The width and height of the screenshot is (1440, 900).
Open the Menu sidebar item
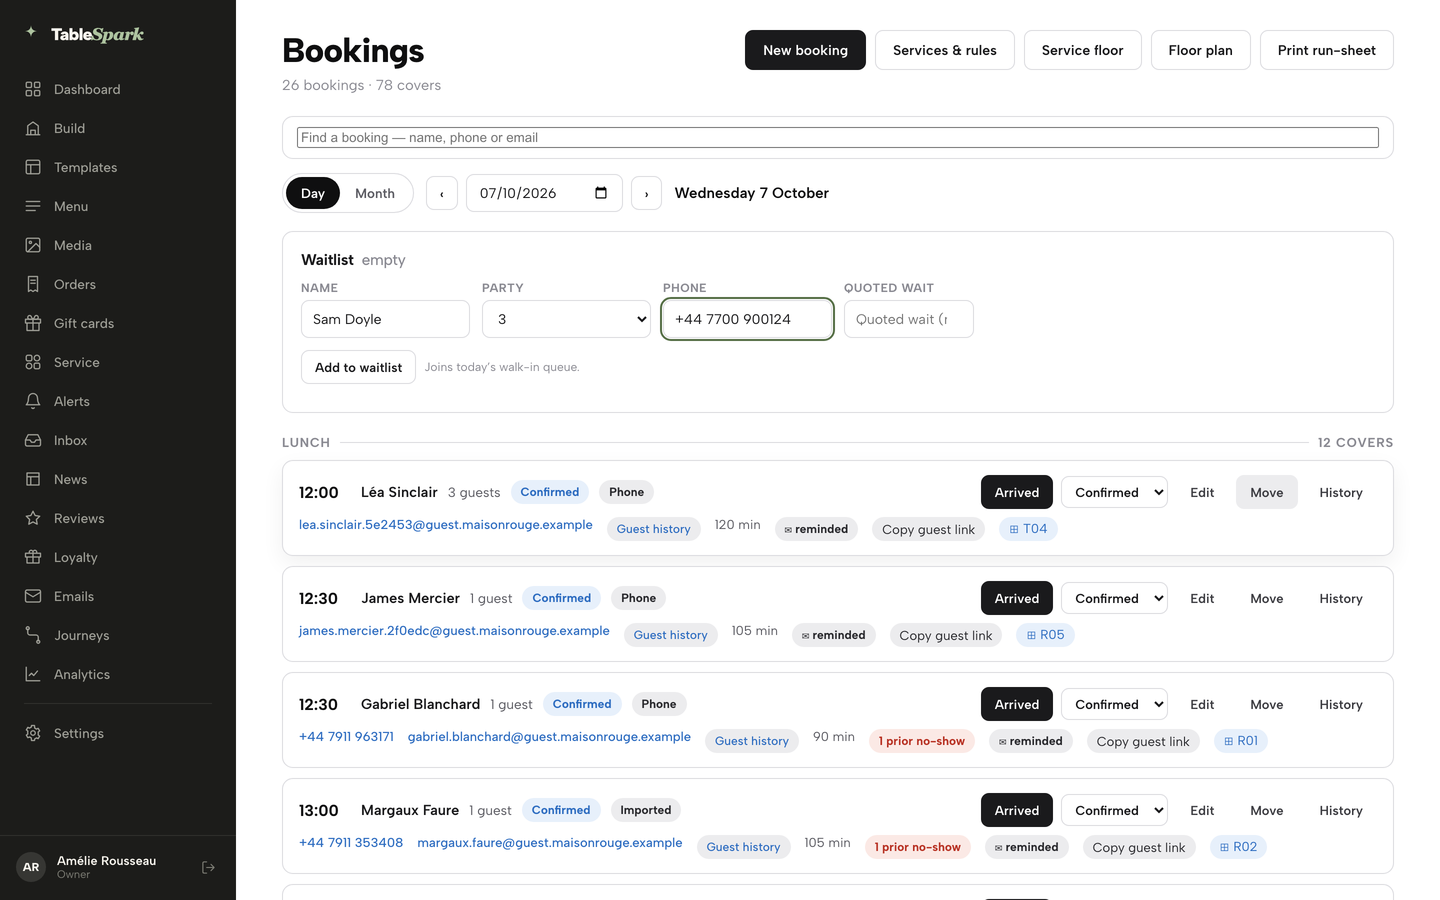click(x=118, y=206)
